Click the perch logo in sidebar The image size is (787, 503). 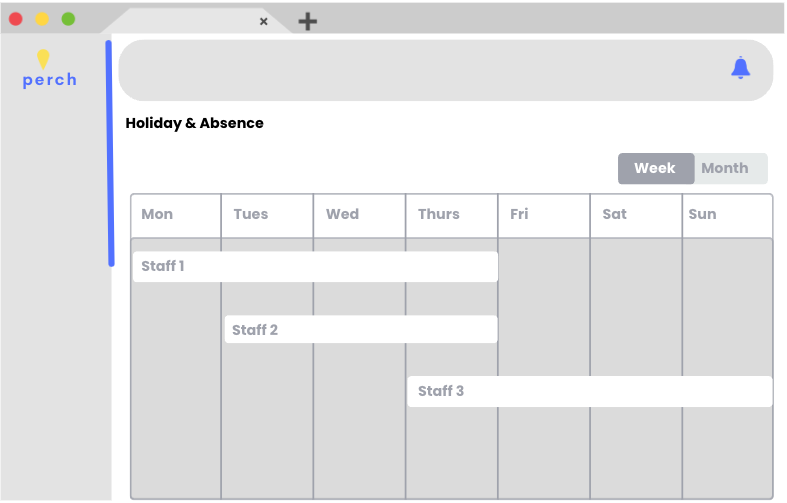click(x=50, y=69)
